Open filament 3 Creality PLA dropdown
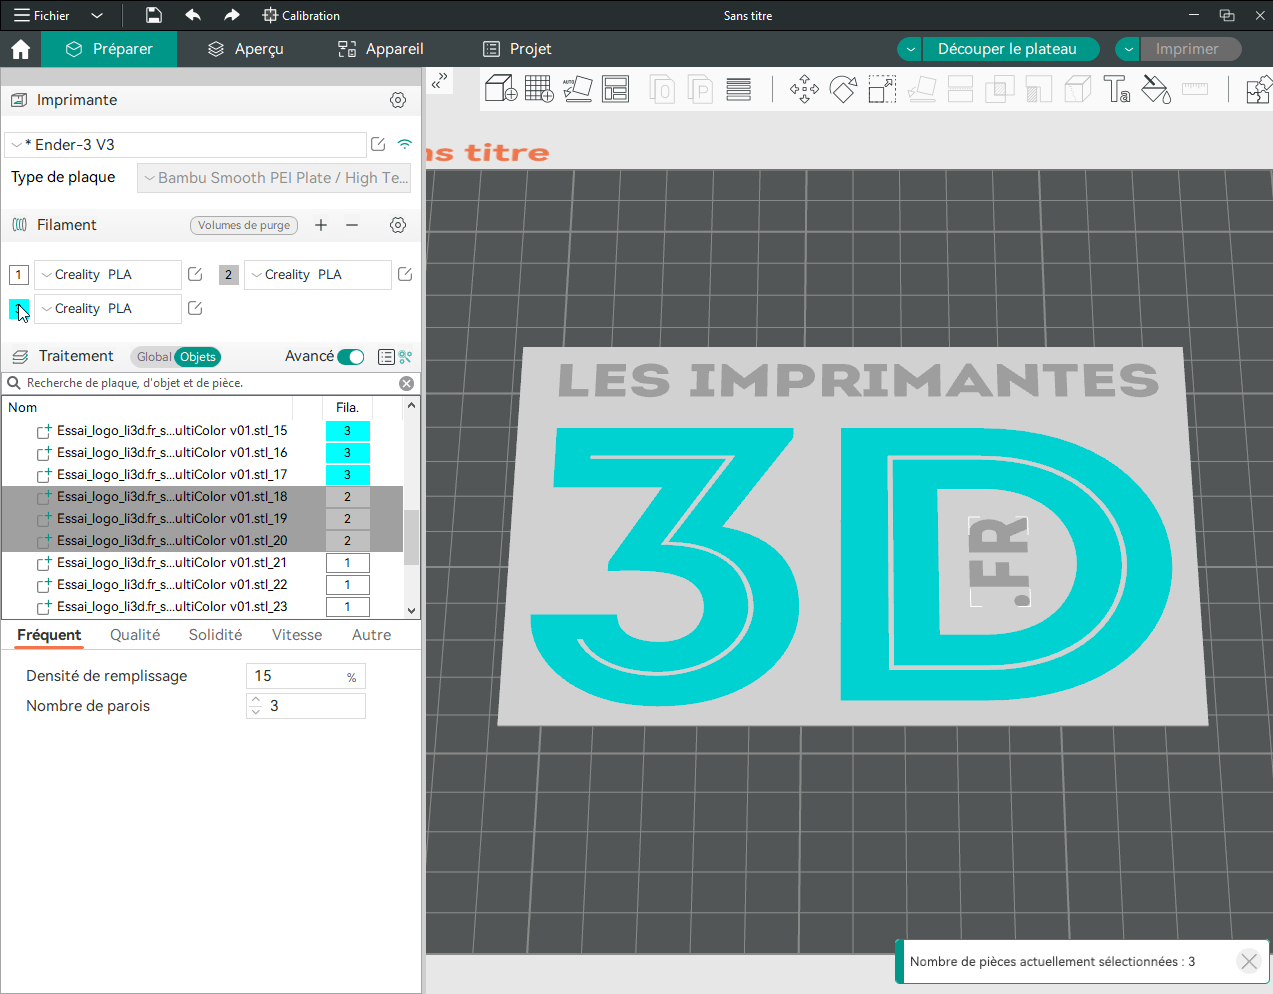 click(x=108, y=309)
